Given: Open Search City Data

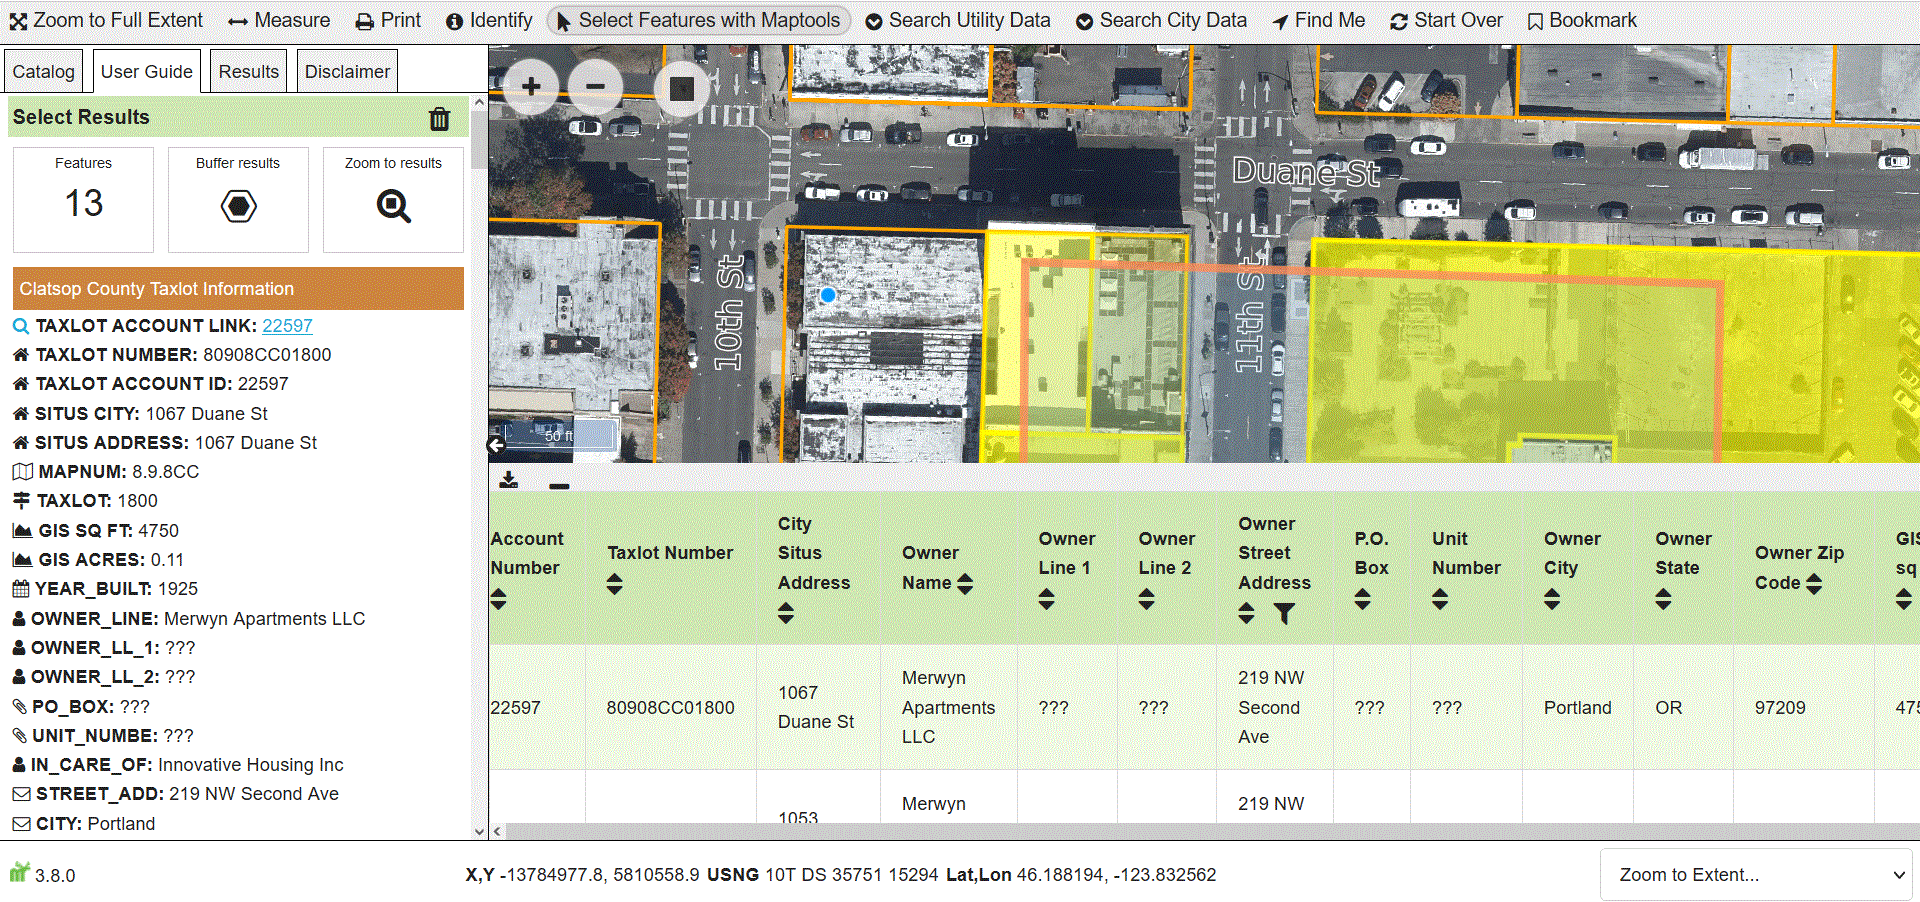Looking at the screenshot, I should (x=1161, y=20).
